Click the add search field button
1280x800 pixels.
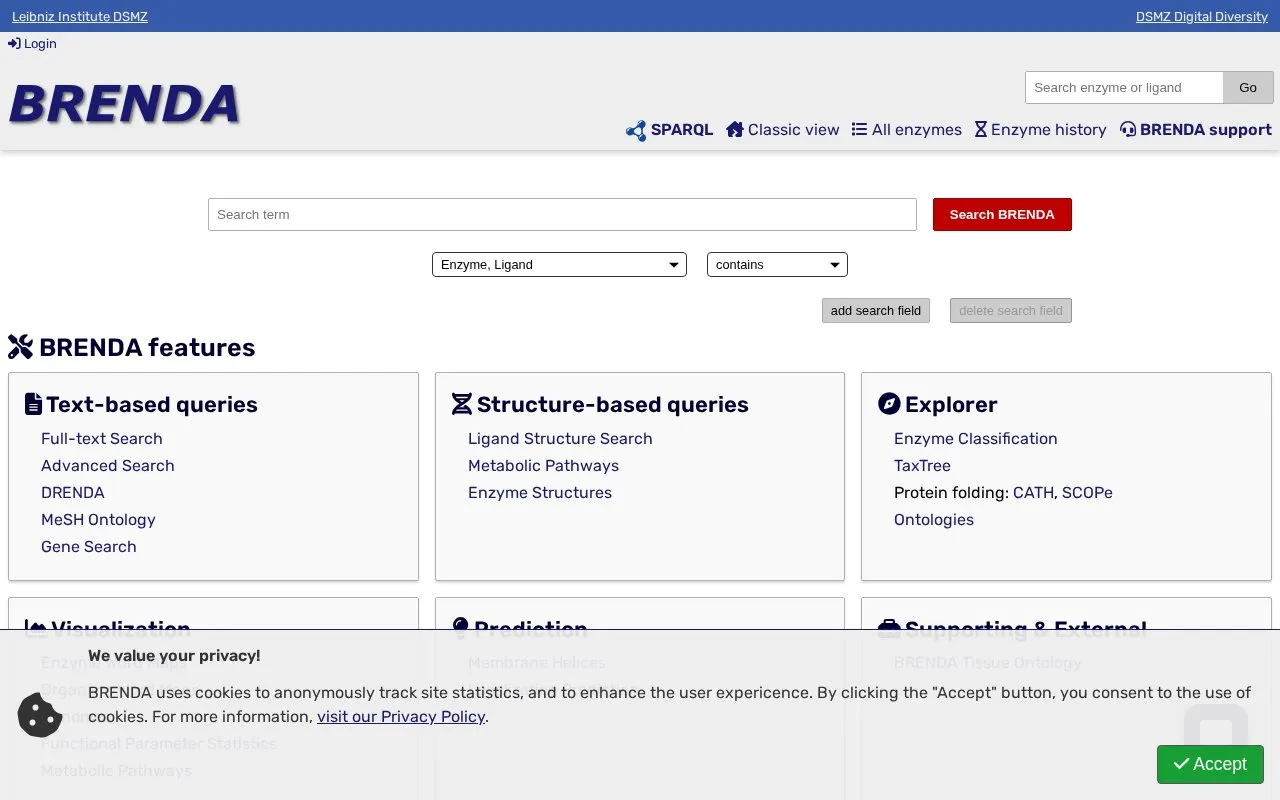tap(876, 310)
